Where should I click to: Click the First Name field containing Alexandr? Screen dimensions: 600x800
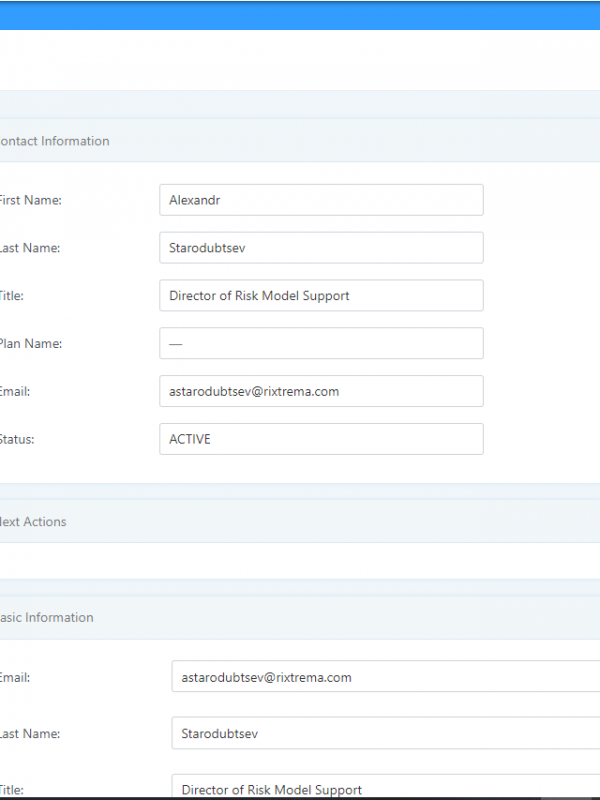(320, 200)
